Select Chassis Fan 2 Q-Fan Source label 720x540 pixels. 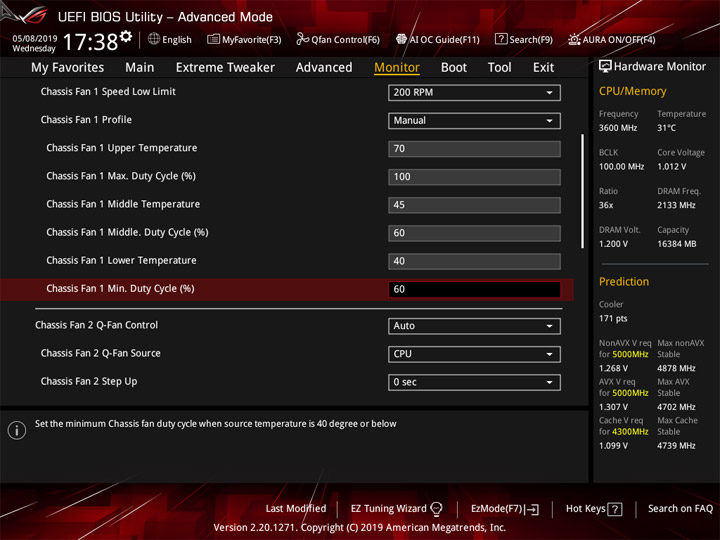pyautogui.click(x=101, y=353)
